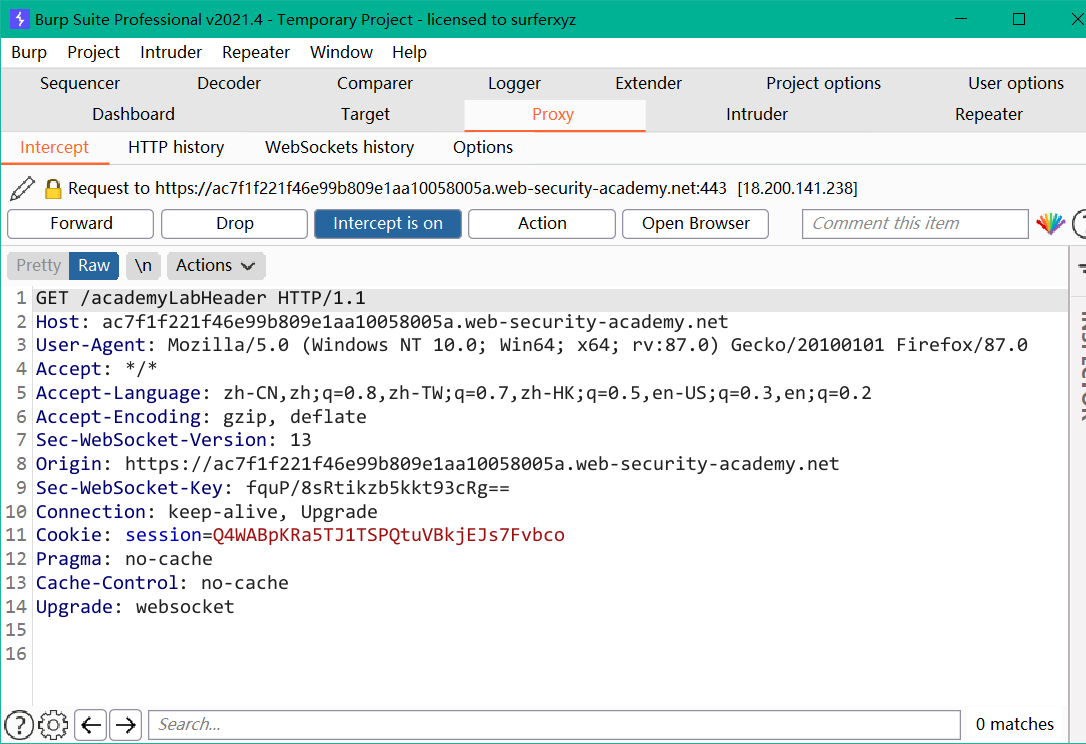Switch to Pretty view

pyautogui.click(x=38, y=265)
